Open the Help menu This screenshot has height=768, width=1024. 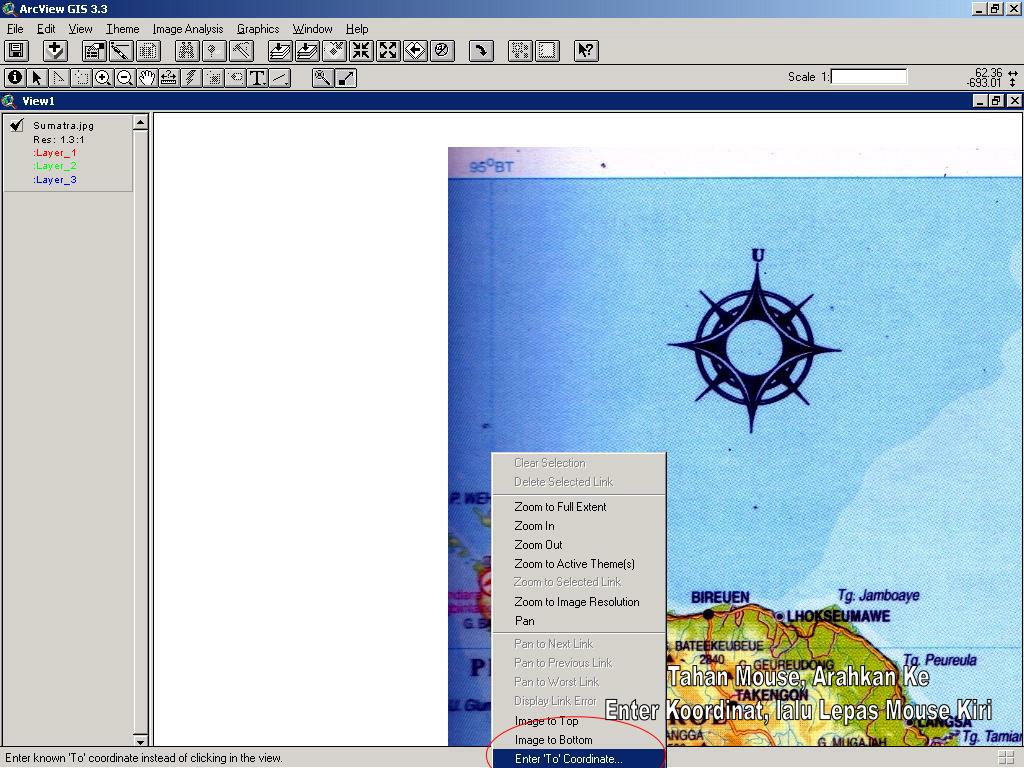click(x=357, y=29)
